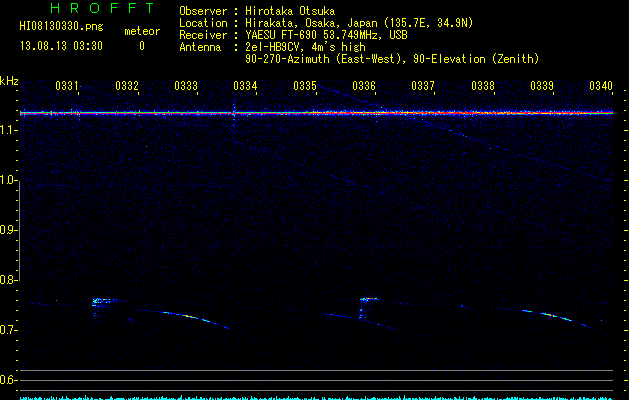The width and height of the screenshot is (629, 400).
Task: Click the 90-270-Azimuth East-West text
Action: point(392,59)
